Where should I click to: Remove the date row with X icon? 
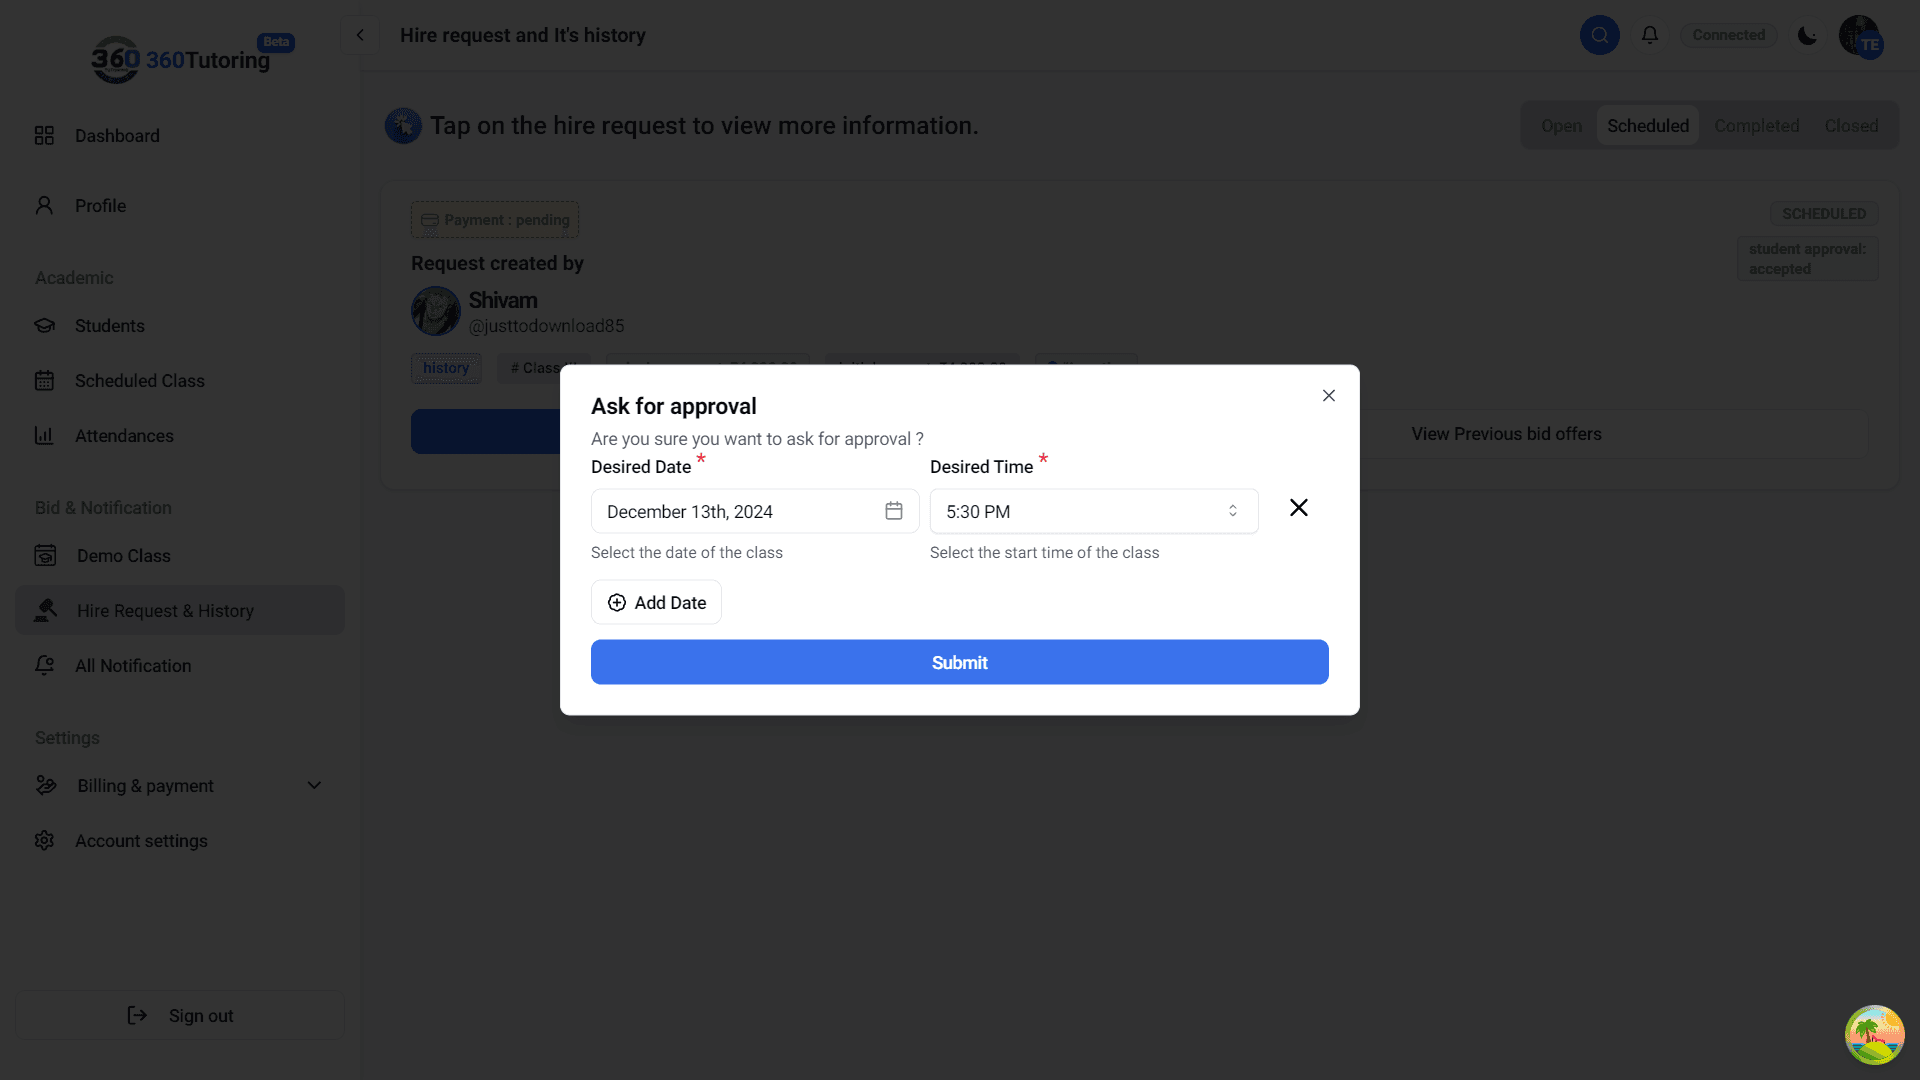pyautogui.click(x=1299, y=508)
